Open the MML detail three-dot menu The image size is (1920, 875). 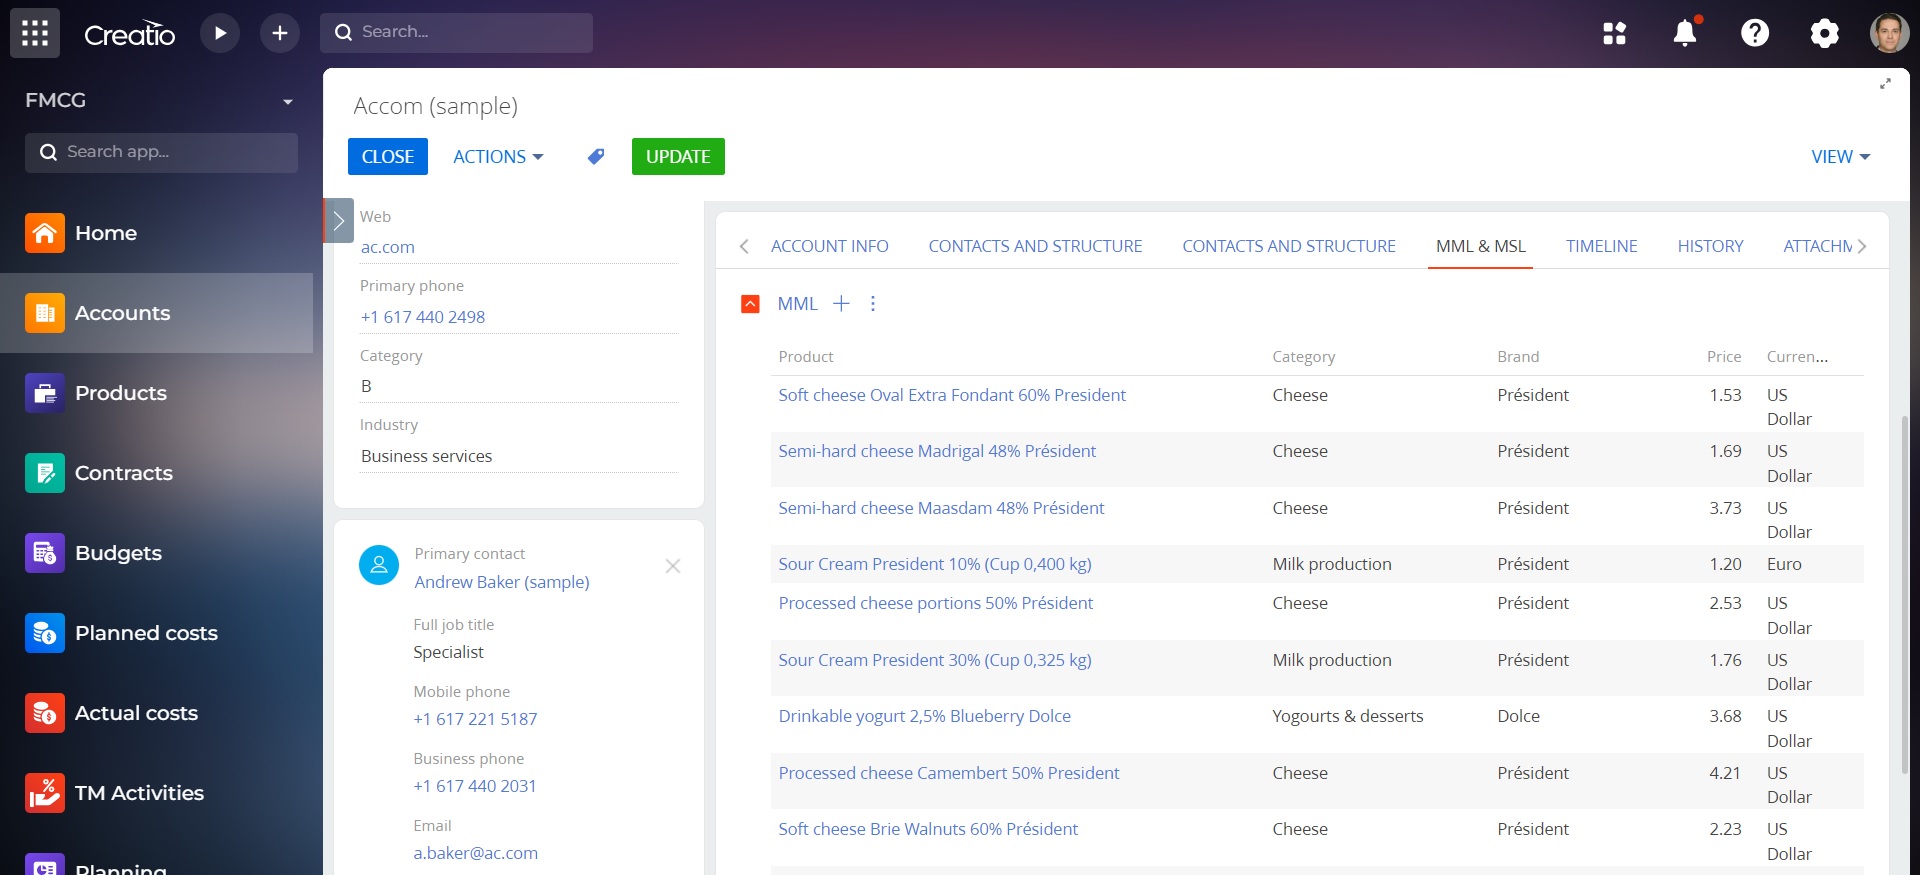point(873,303)
